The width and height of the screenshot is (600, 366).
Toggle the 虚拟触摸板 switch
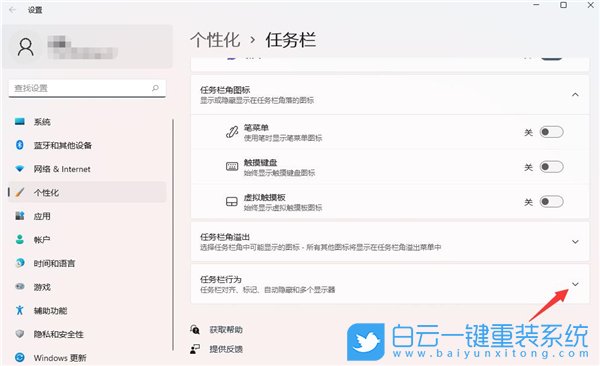[x=551, y=202]
